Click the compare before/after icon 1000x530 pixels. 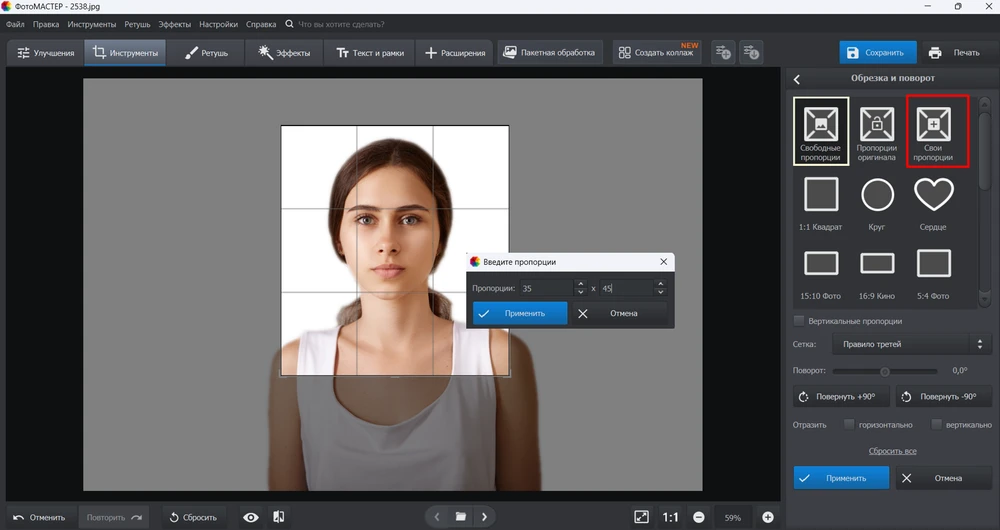click(278, 517)
